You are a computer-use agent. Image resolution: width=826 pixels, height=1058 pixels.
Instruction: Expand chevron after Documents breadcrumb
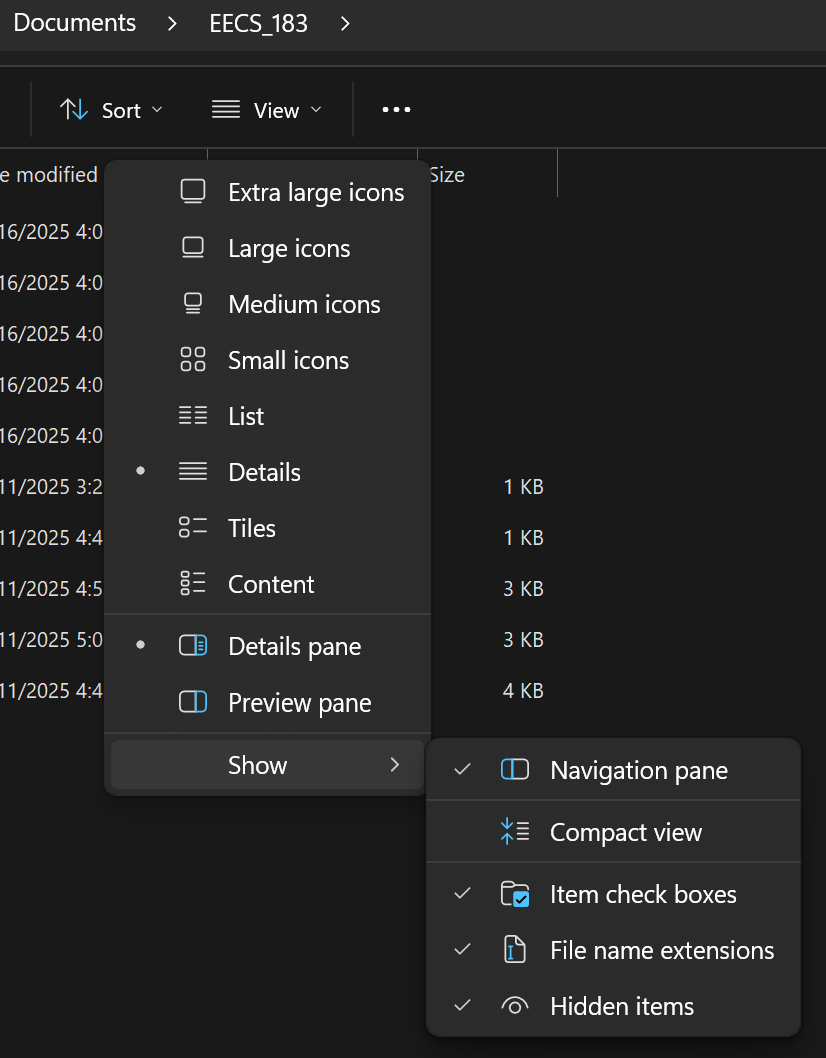(x=172, y=24)
